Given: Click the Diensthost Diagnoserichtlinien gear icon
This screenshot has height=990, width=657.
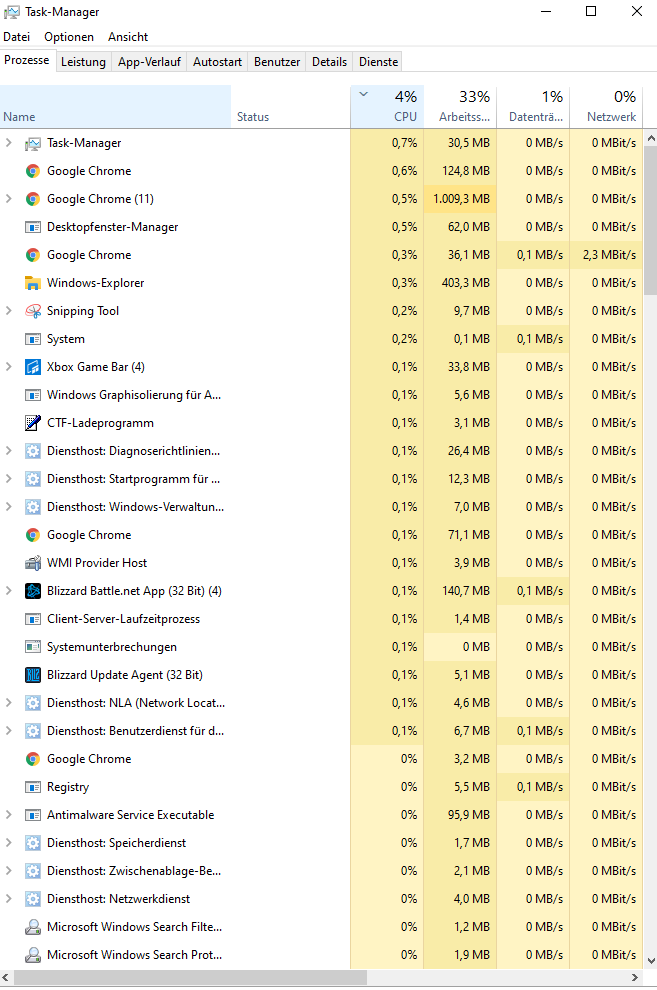Looking at the screenshot, I should coord(33,451).
